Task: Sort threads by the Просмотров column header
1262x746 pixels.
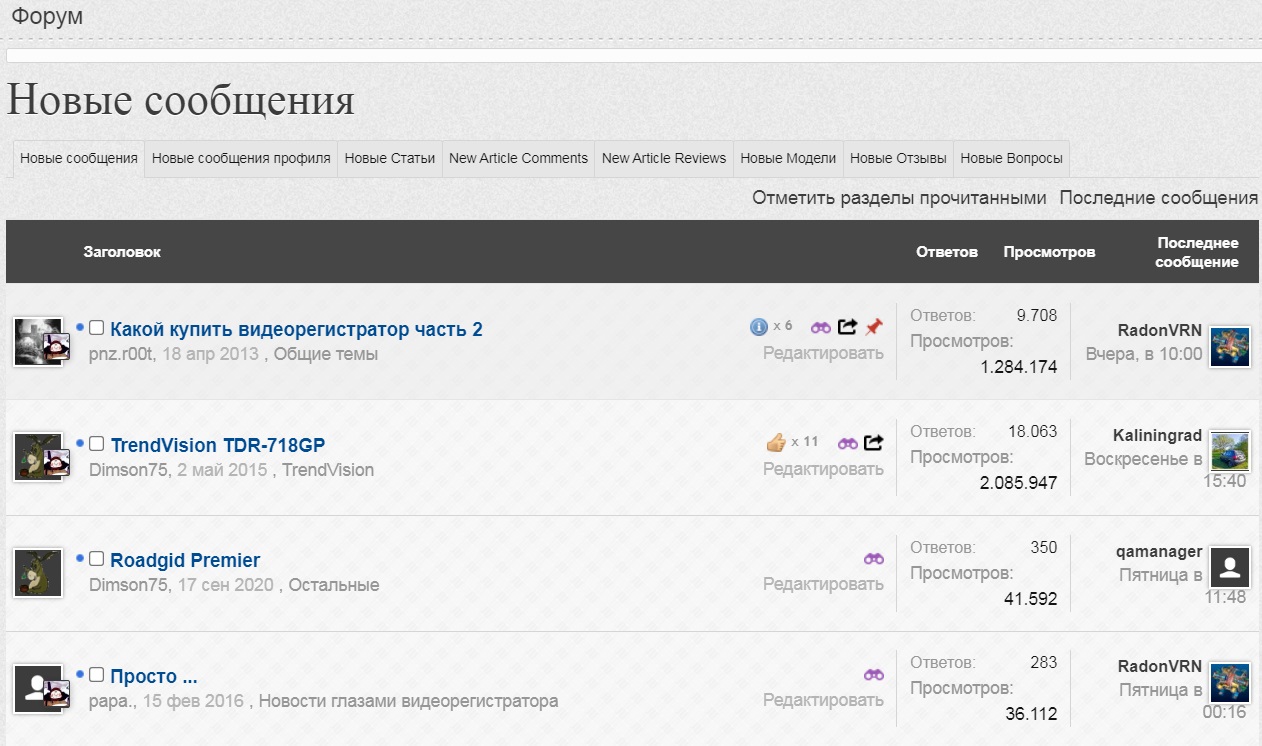Action: tap(1049, 252)
